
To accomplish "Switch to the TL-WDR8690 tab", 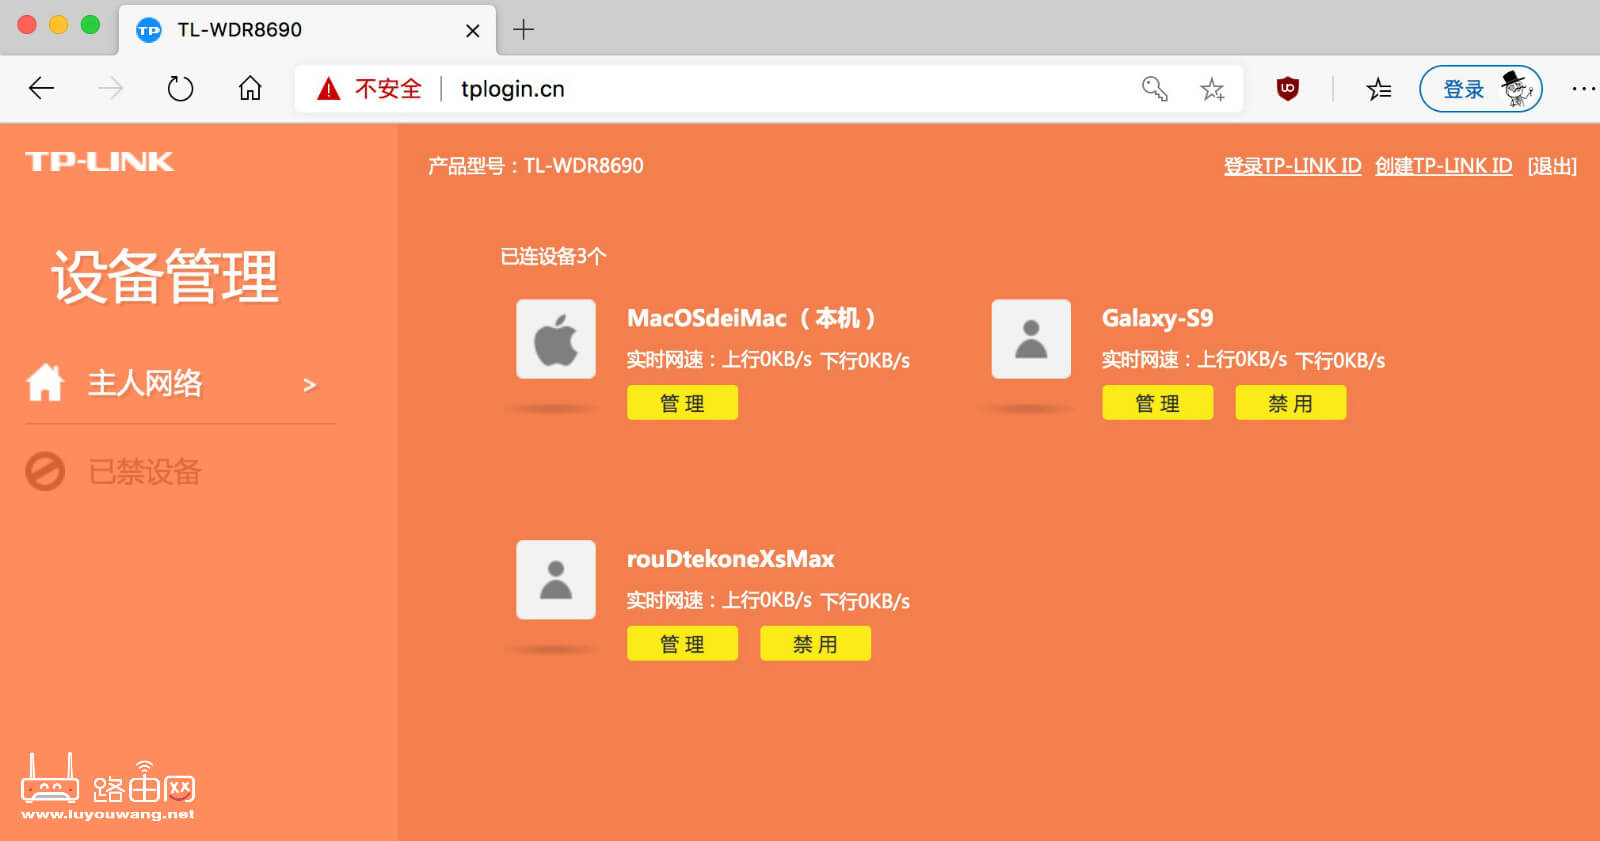I will 306,30.
